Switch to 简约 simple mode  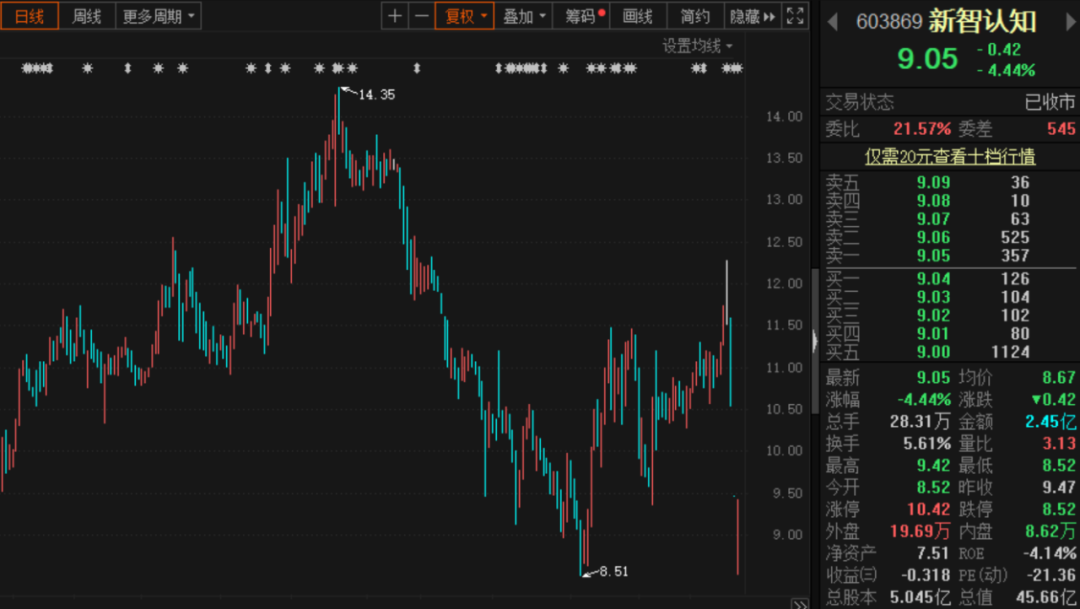695,16
